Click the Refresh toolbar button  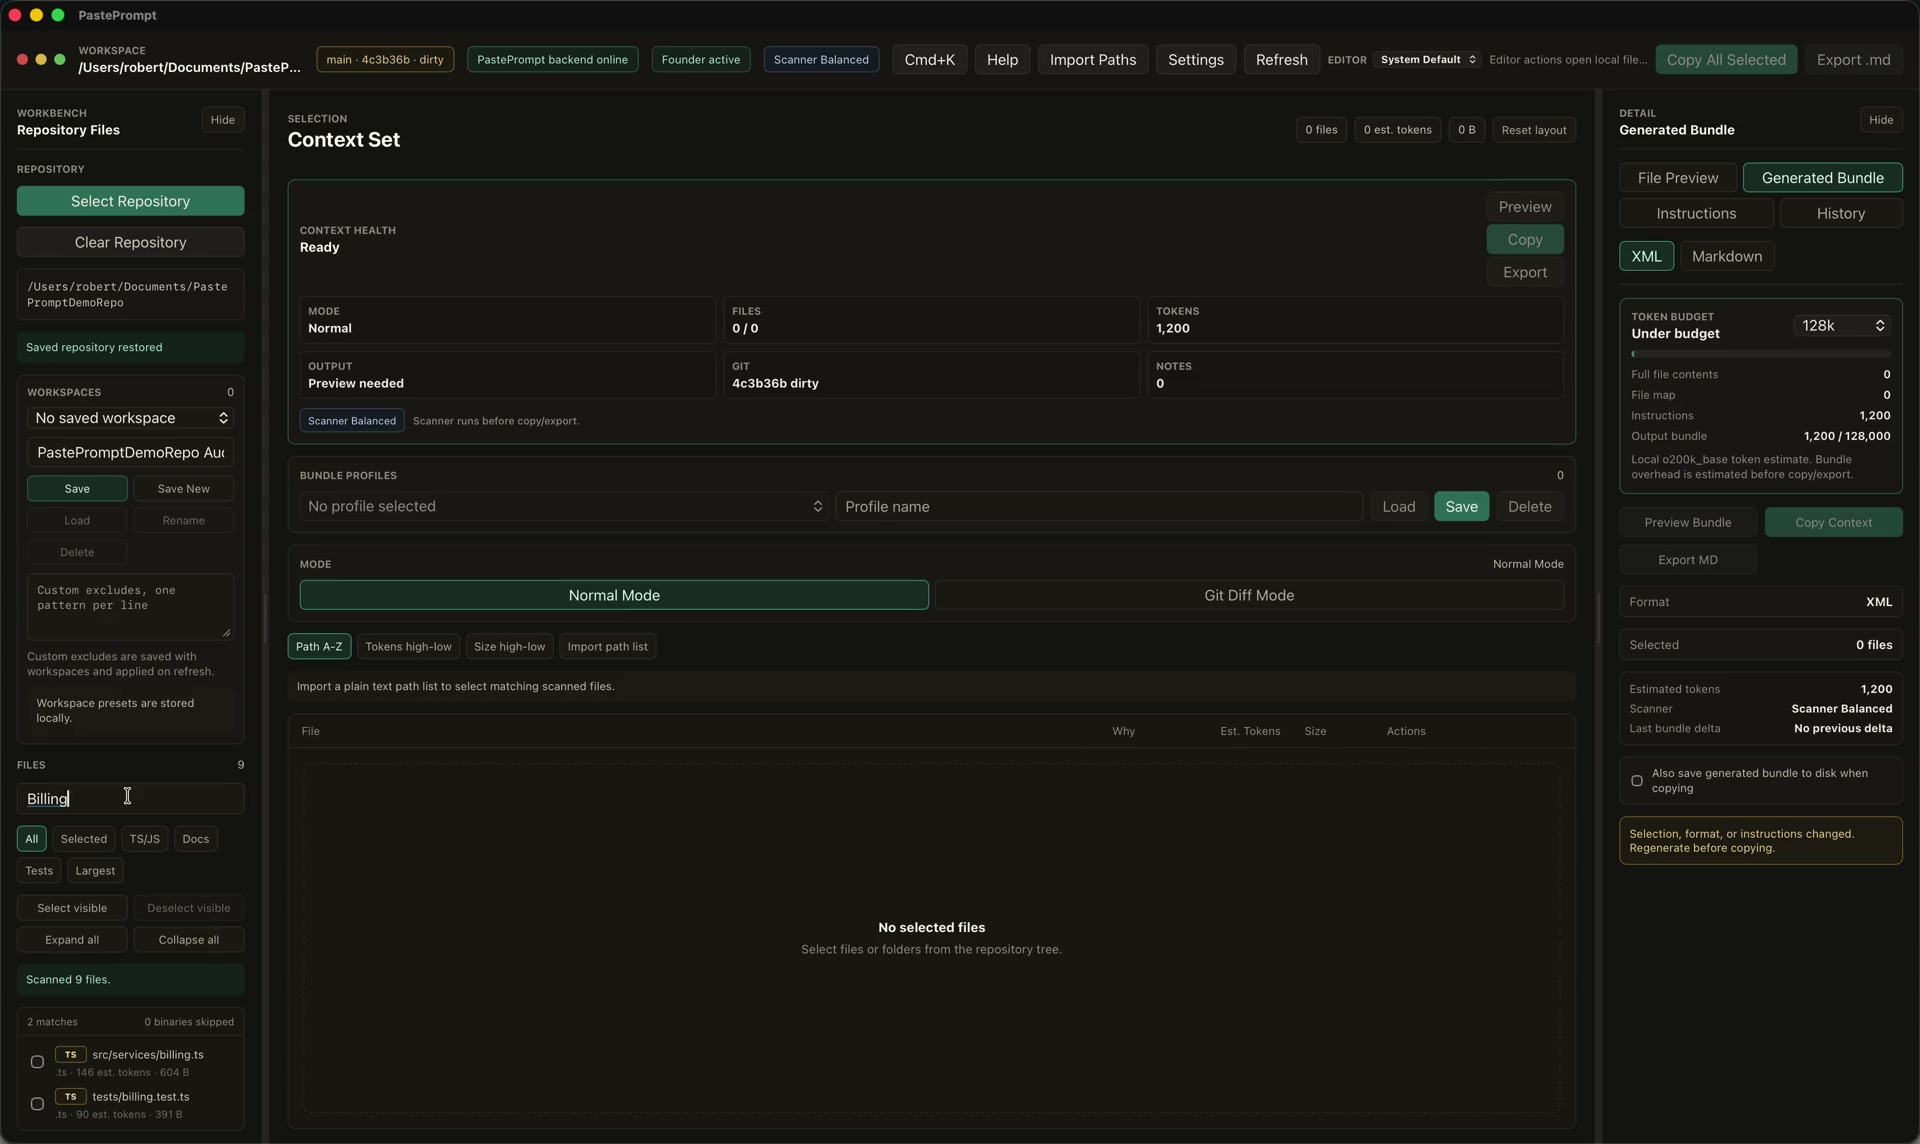point(1281,60)
